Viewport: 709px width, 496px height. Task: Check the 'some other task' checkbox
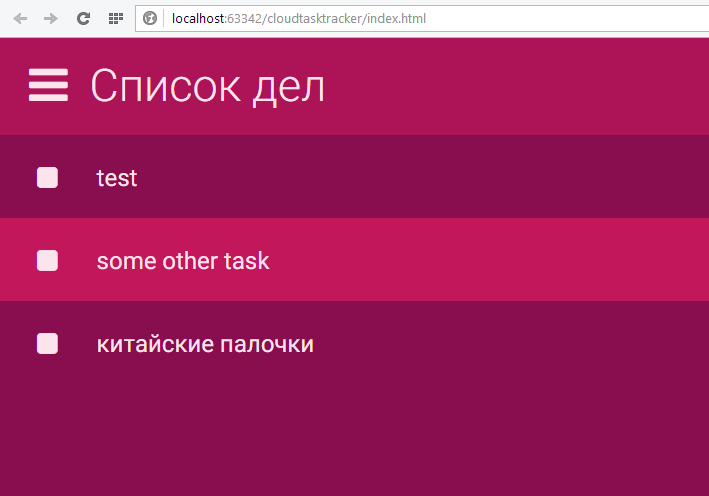47,260
